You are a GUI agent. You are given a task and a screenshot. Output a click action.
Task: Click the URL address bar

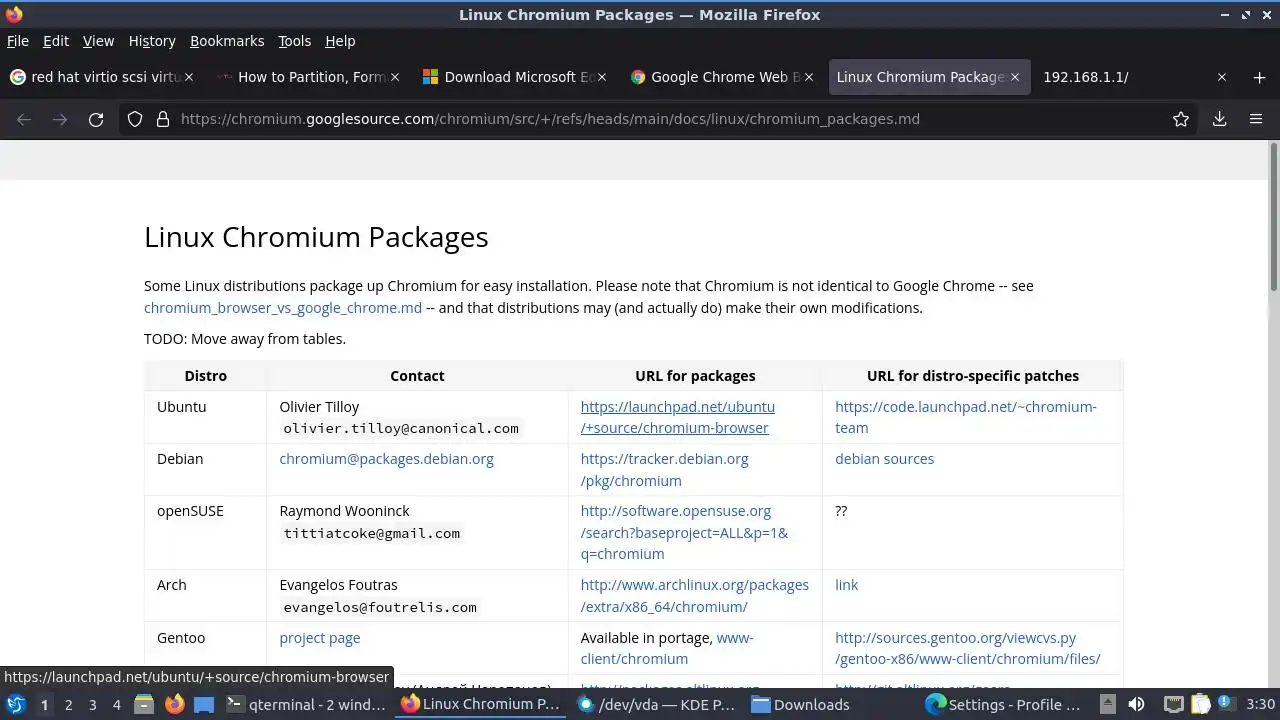[660, 119]
